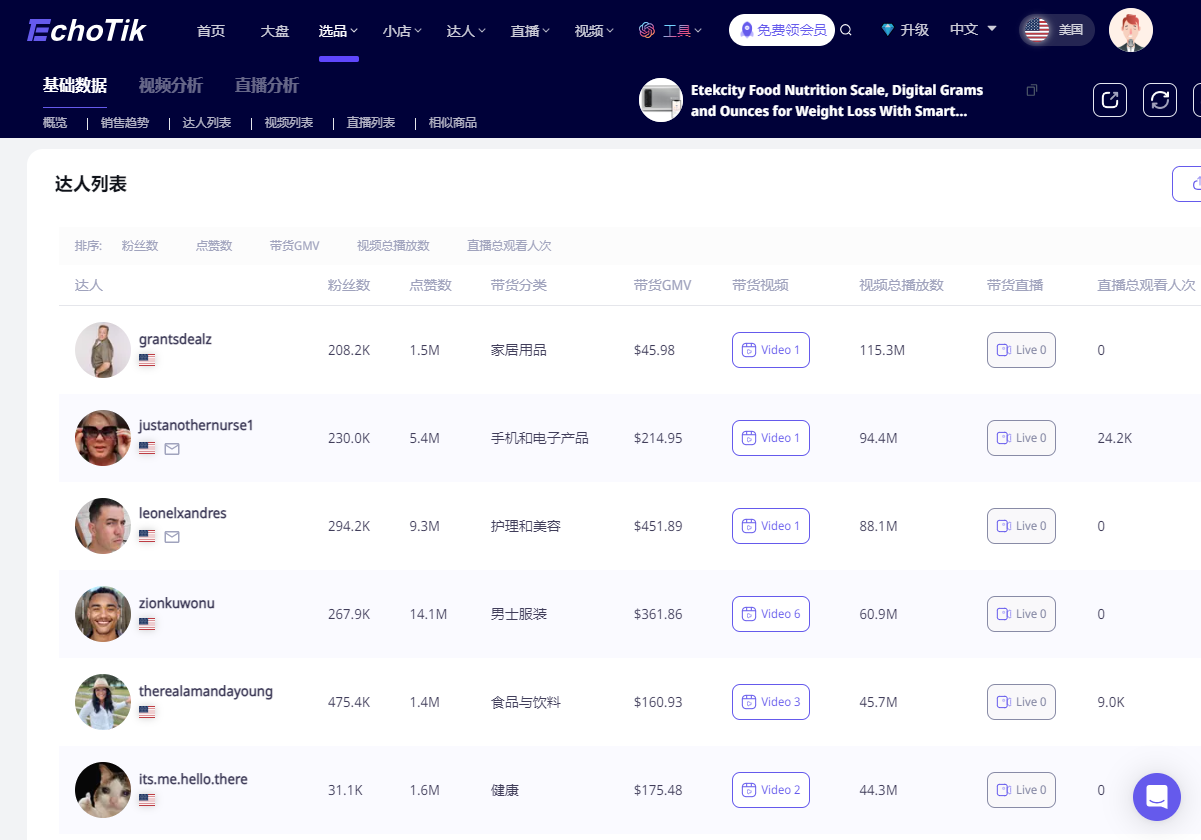Switch to the 视频分析 tab
1201x840 pixels.
(170, 86)
